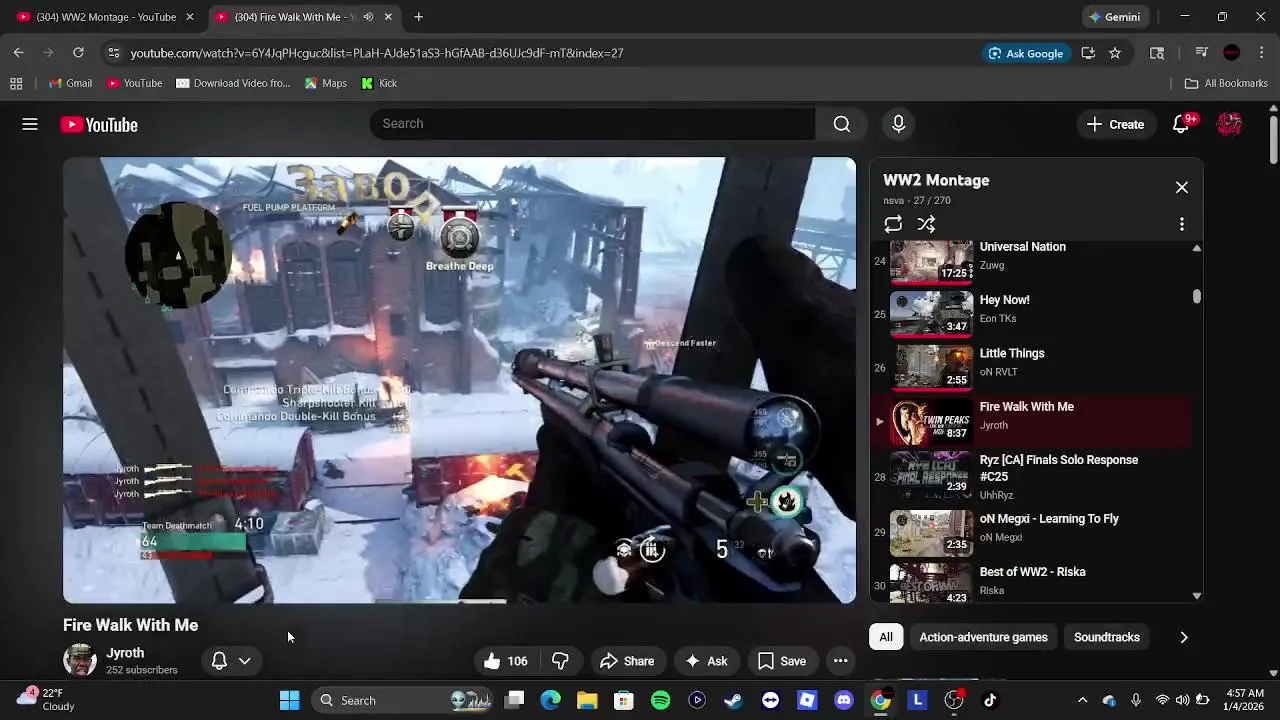
Task: Open the YouTube account avatar menu
Action: [x=1229, y=124]
